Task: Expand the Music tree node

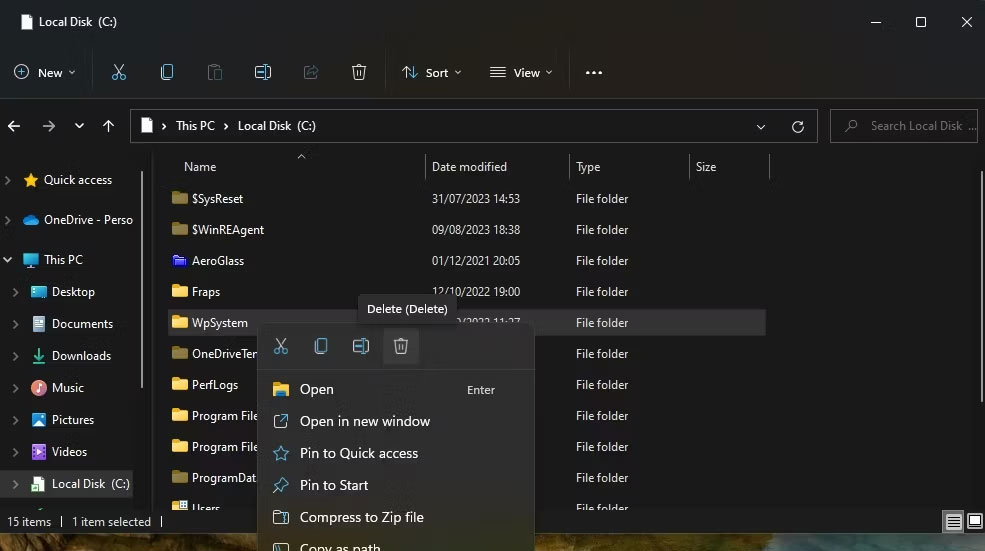Action: (16, 388)
